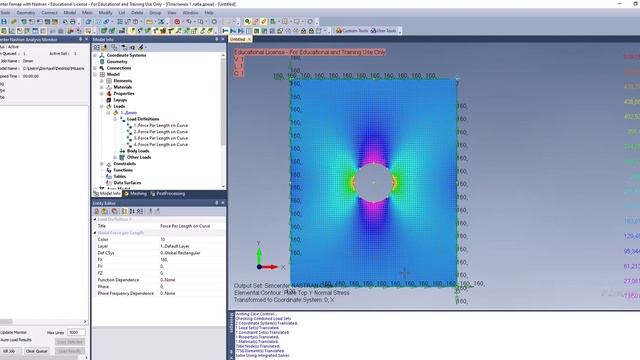Viewport: 640px width, 360px height.
Task: Switch to the Meshing tab
Action: click(135, 194)
